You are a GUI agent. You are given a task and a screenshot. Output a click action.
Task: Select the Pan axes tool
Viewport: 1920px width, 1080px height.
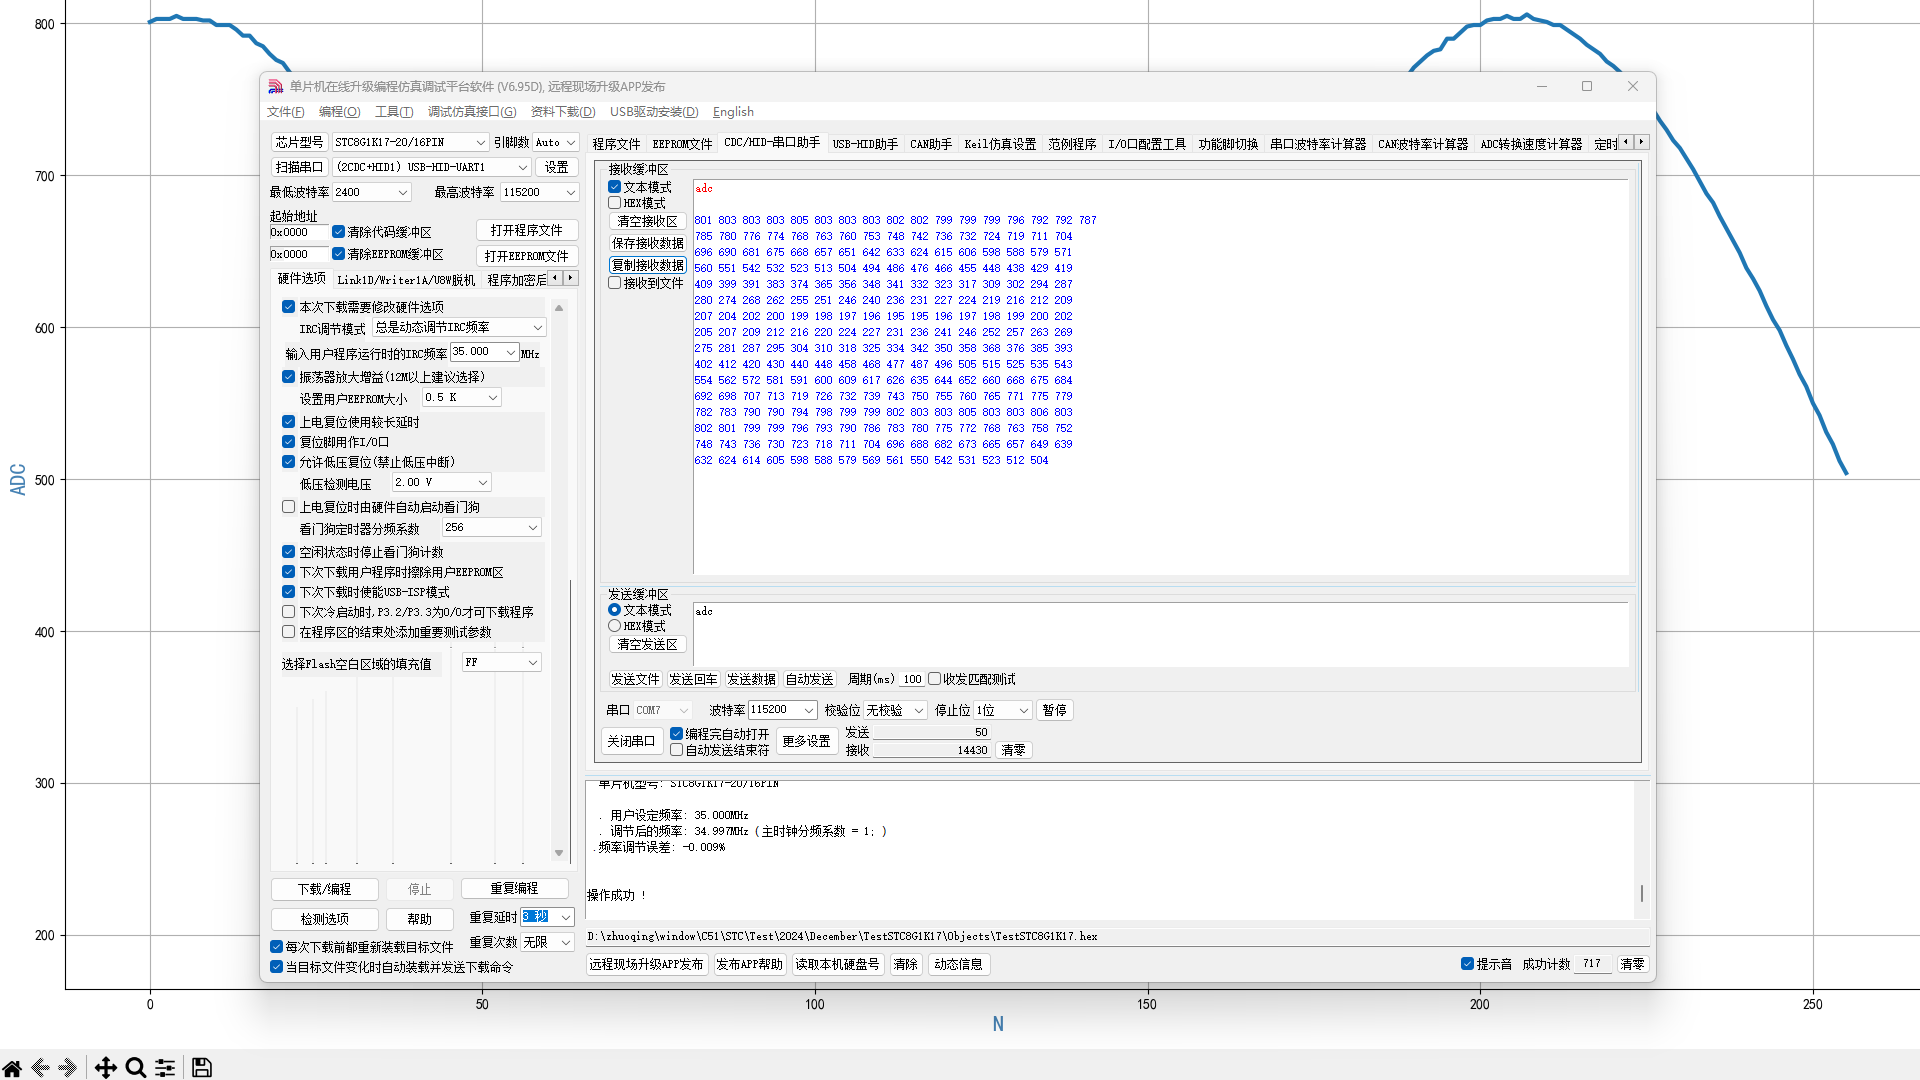click(105, 1068)
